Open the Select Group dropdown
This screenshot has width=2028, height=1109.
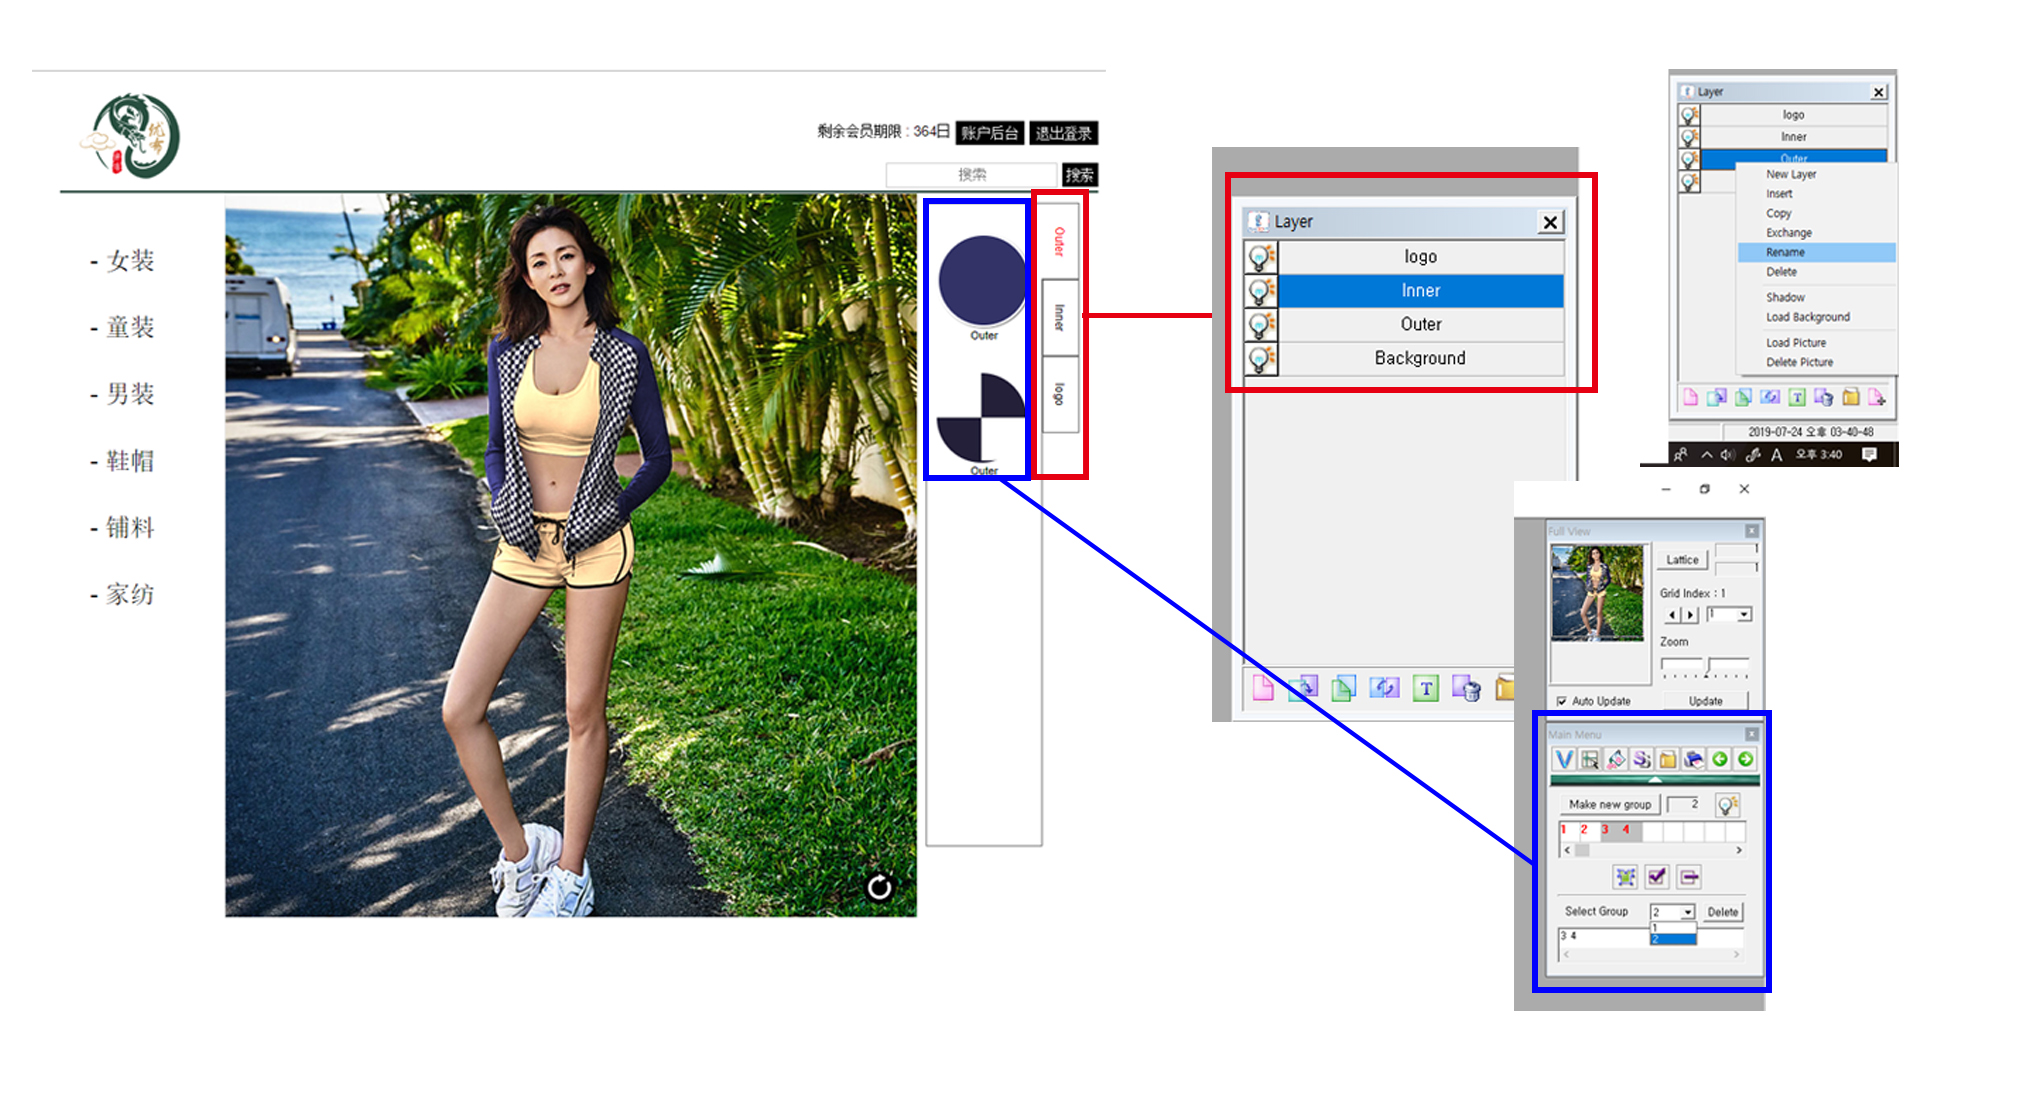1688,912
